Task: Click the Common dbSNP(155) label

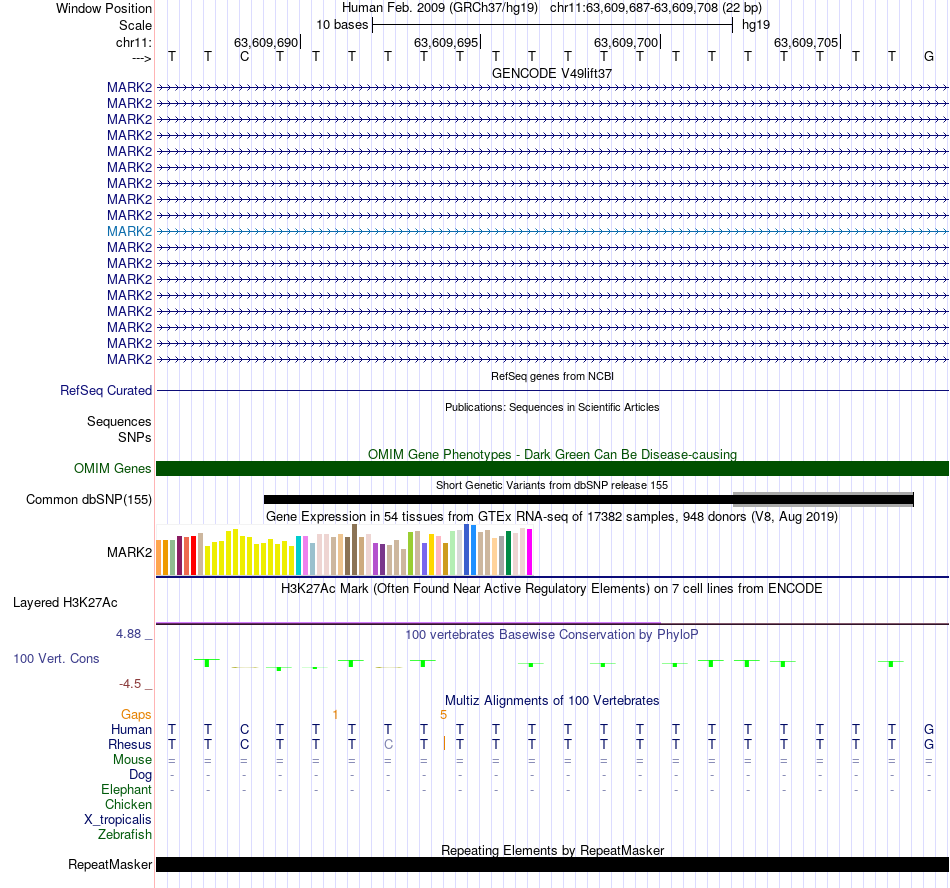Action: tap(89, 500)
